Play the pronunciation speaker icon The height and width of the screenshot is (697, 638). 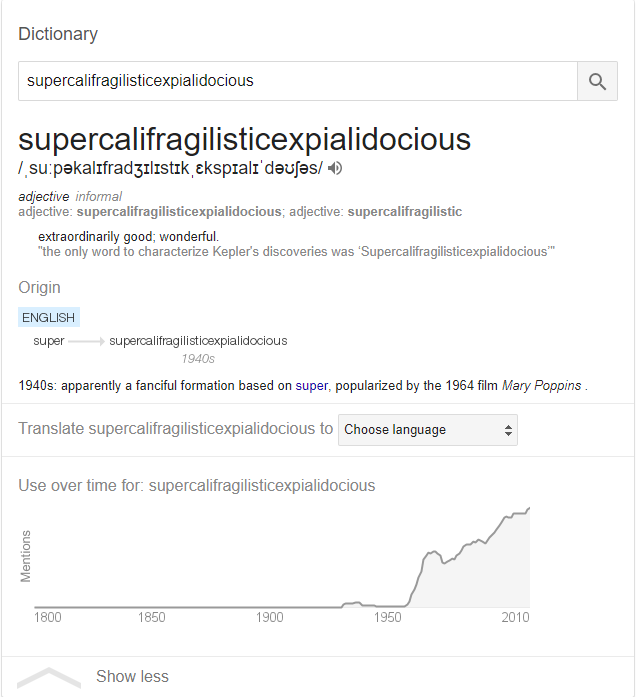tap(335, 168)
